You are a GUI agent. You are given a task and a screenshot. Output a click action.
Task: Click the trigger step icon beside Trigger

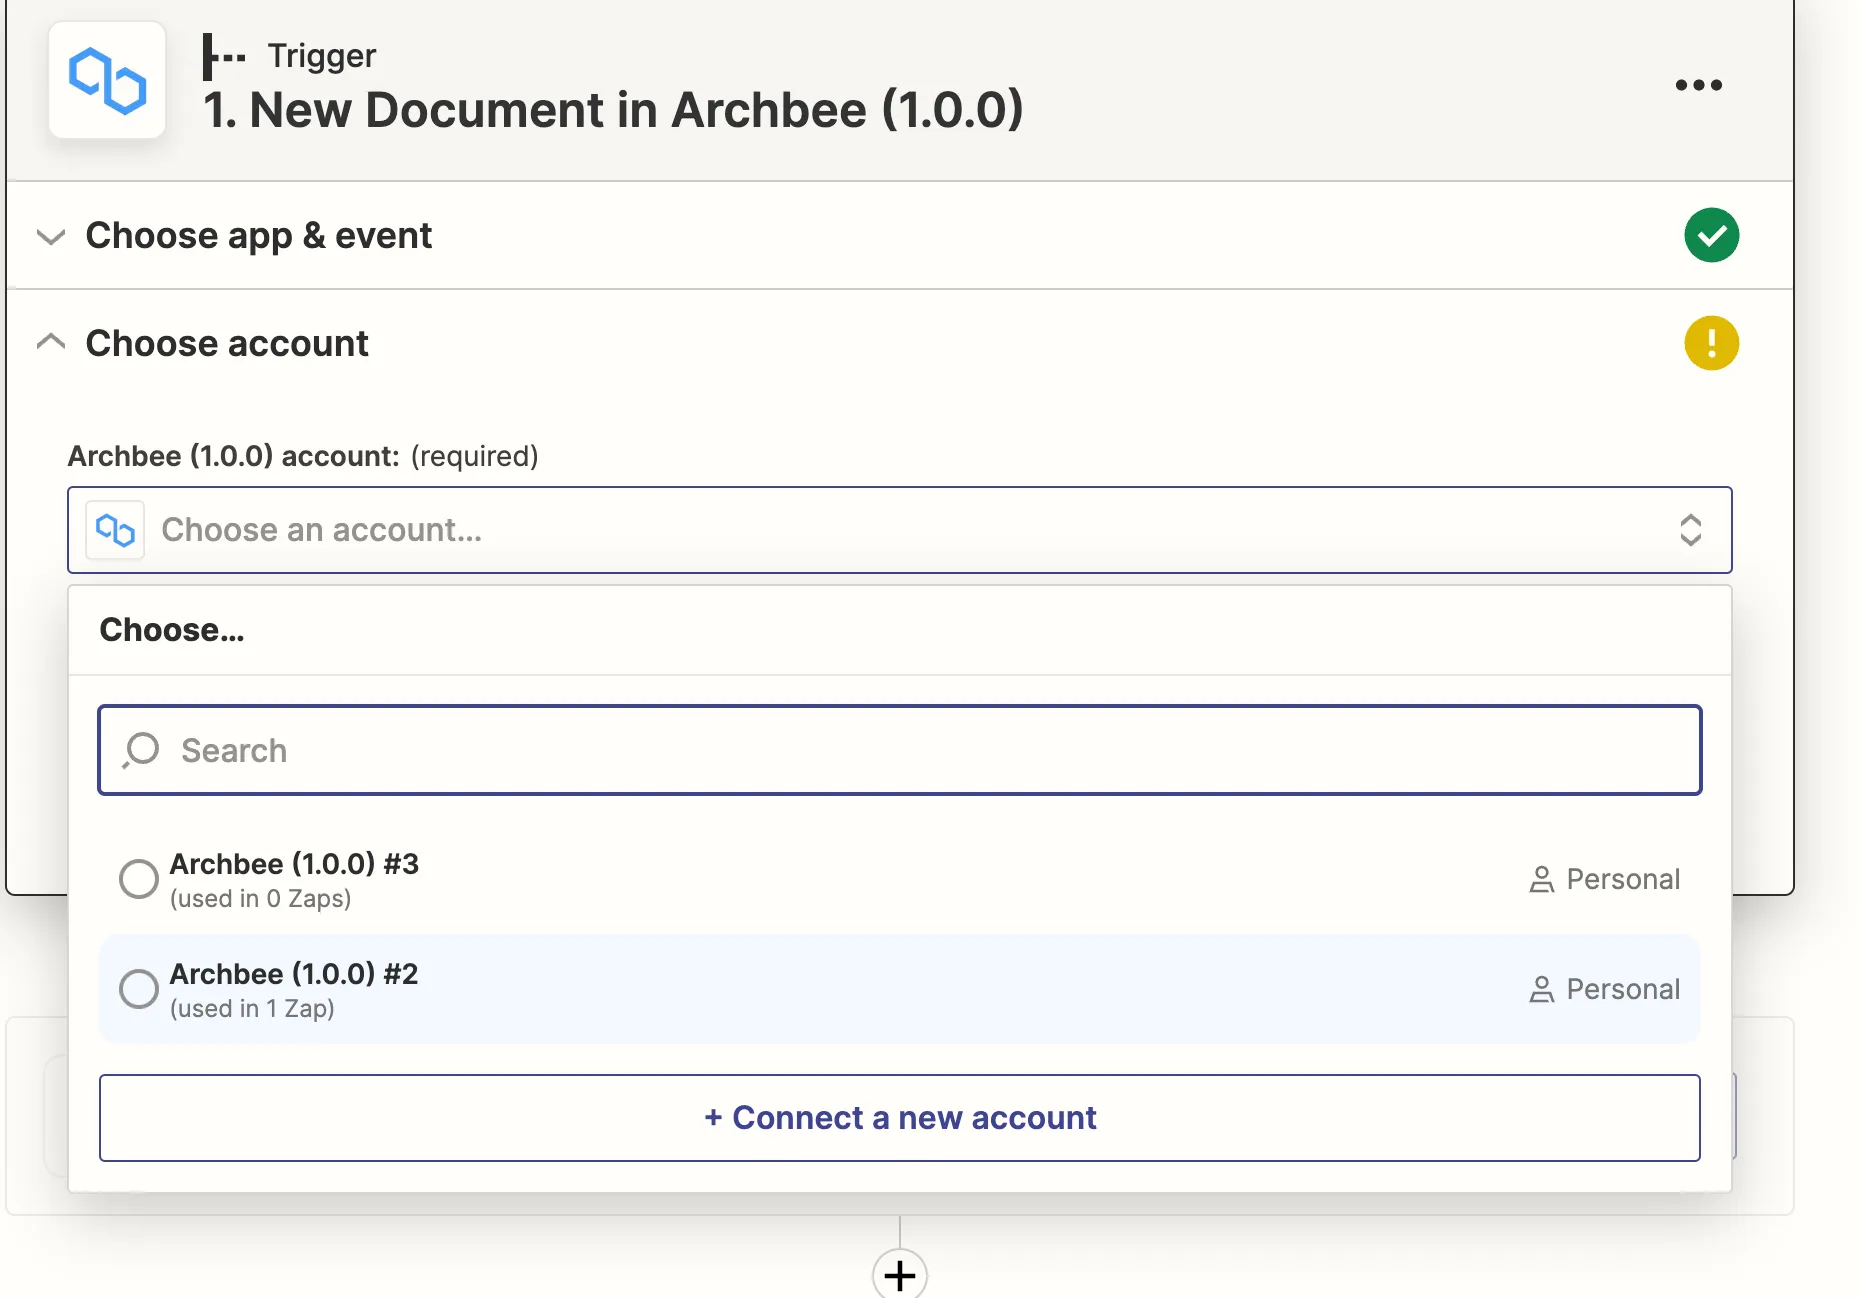pyautogui.click(x=224, y=56)
